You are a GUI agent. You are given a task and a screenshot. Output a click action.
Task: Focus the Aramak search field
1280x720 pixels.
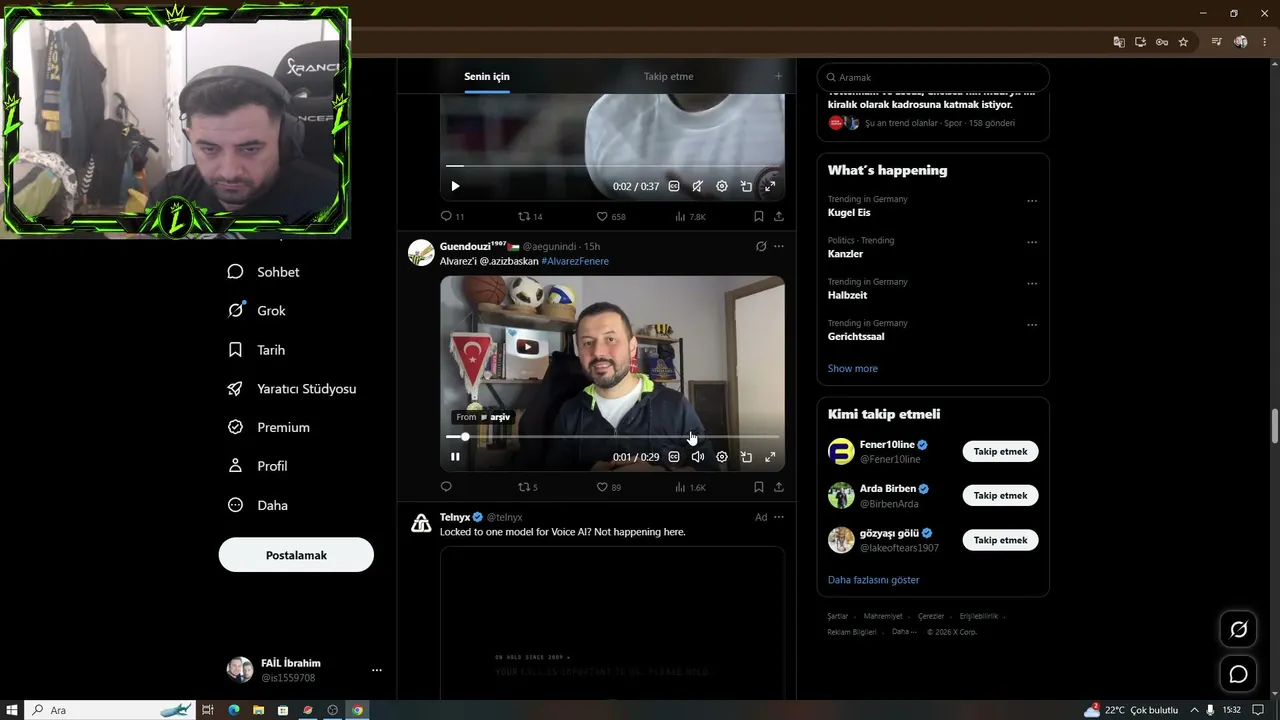(x=933, y=77)
